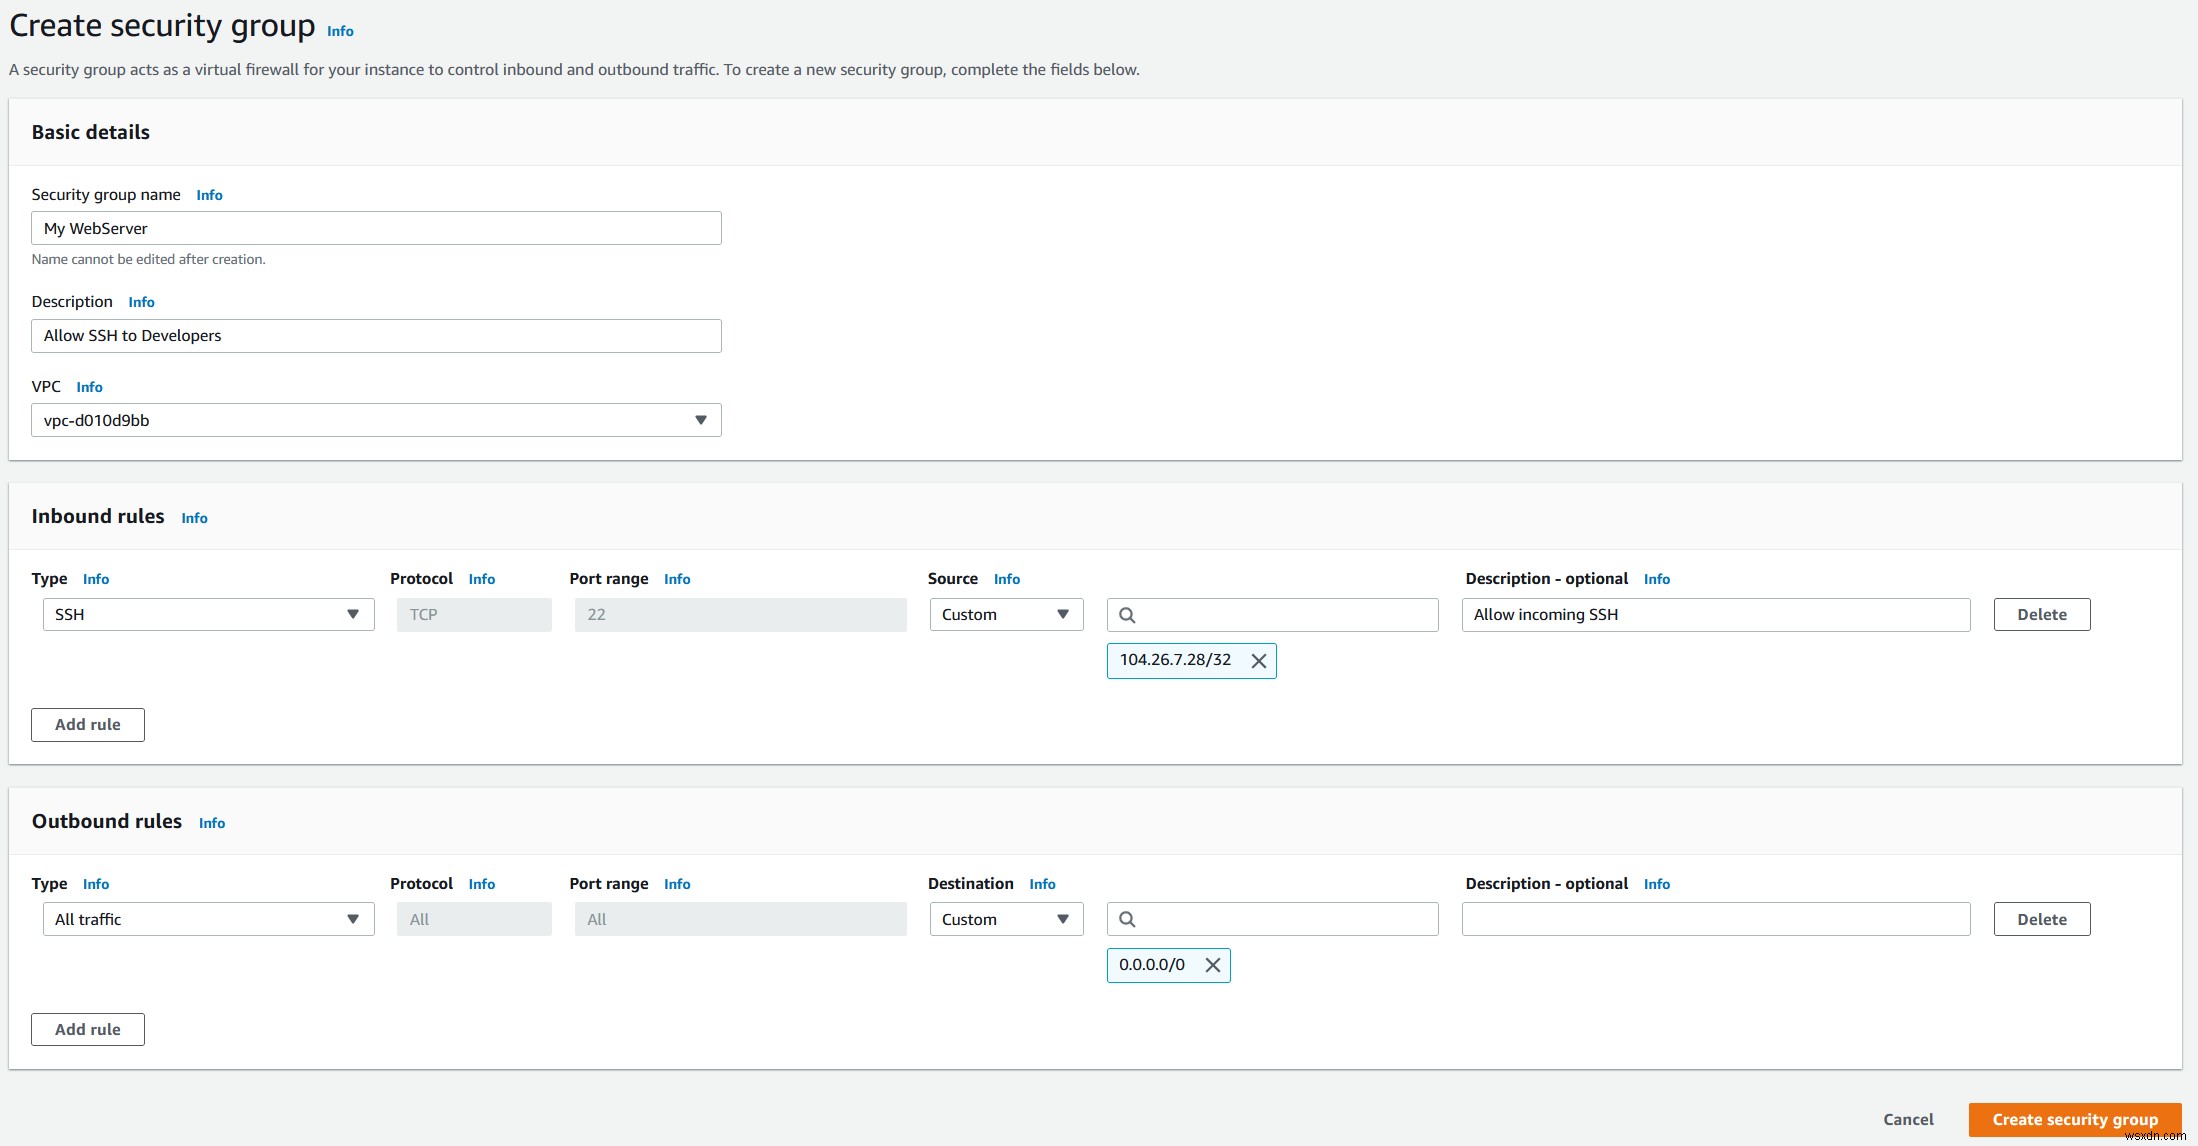Image resolution: width=2198 pixels, height=1146 pixels.
Task: Click Add rule under Inbound rules
Action: (x=87, y=724)
